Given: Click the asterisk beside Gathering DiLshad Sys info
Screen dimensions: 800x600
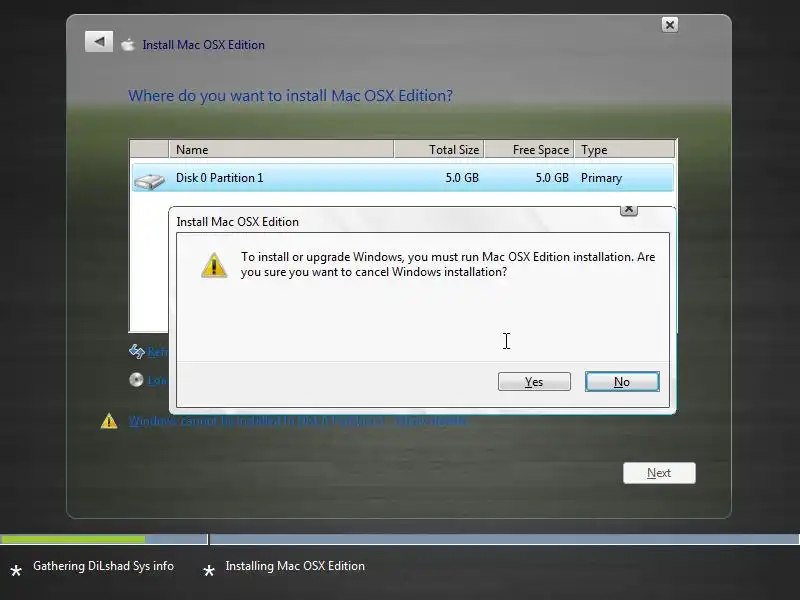Looking at the screenshot, I should [x=16, y=570].
